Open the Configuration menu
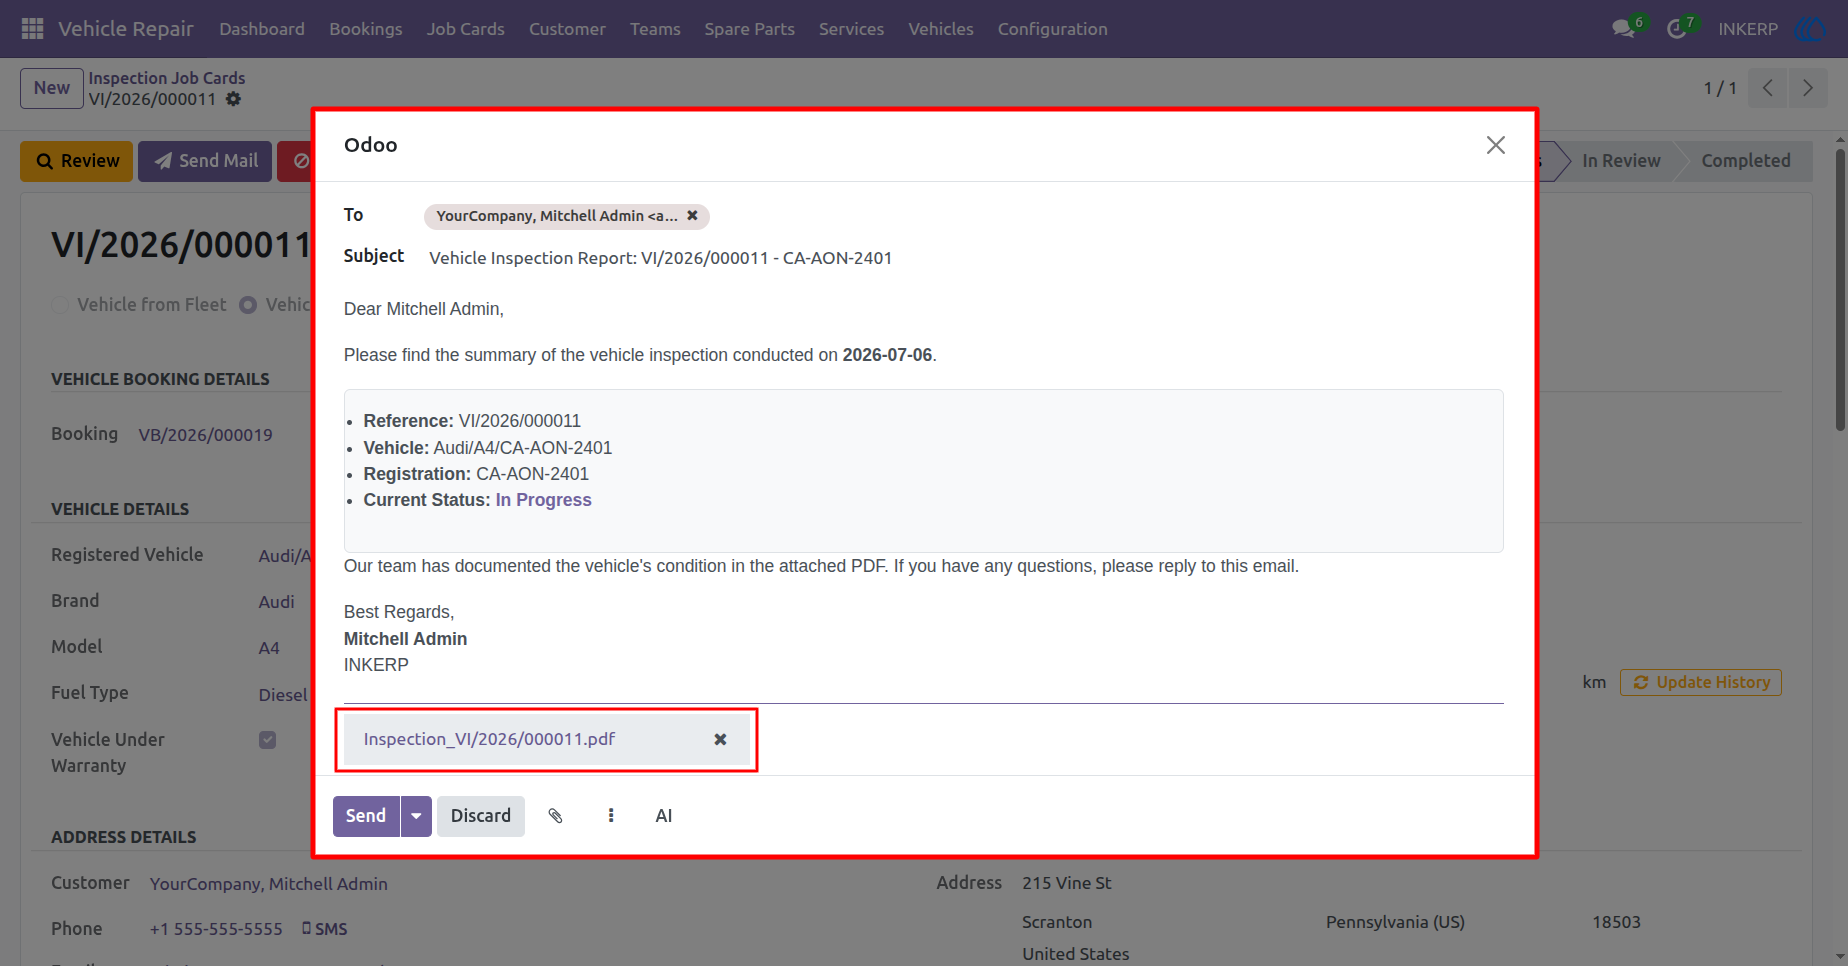This screenshot has width=1848, height=966. (1053, 29)
